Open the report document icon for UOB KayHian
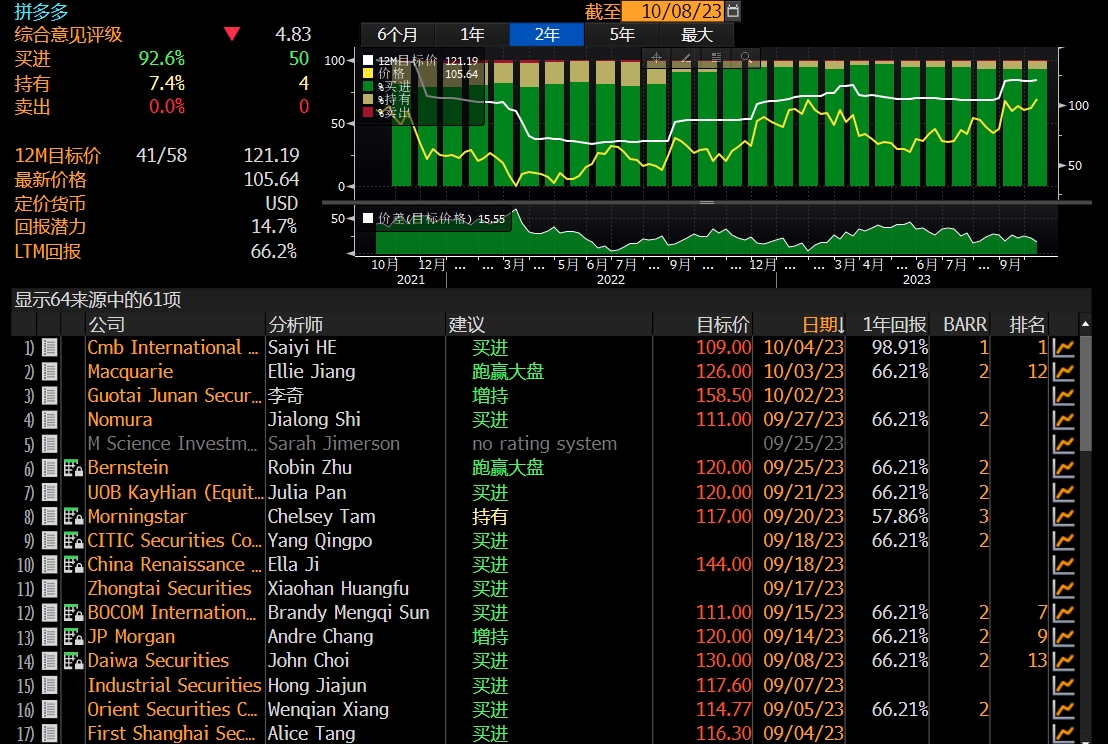The width and height of the screenshot is (1108, 744). tap(49, 492)
